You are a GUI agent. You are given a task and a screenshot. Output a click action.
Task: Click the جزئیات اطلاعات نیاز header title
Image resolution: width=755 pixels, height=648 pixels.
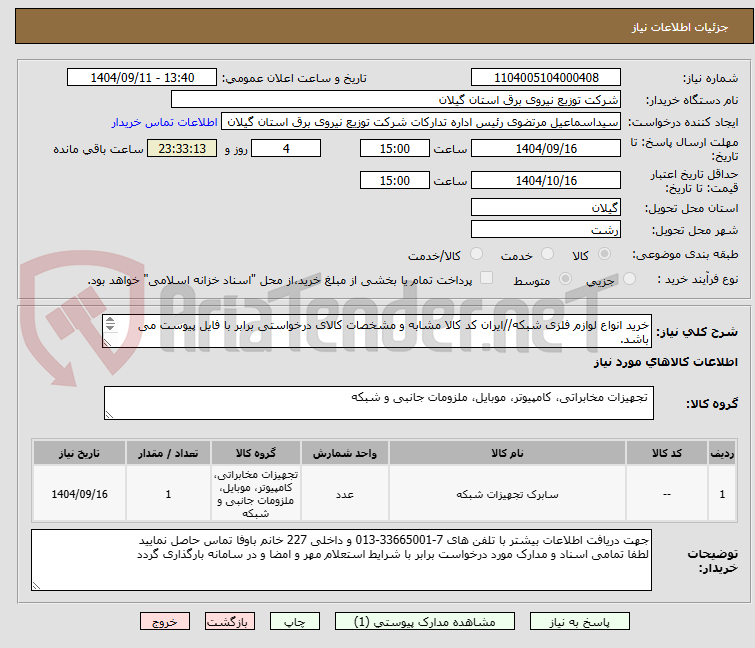point(680,27)
